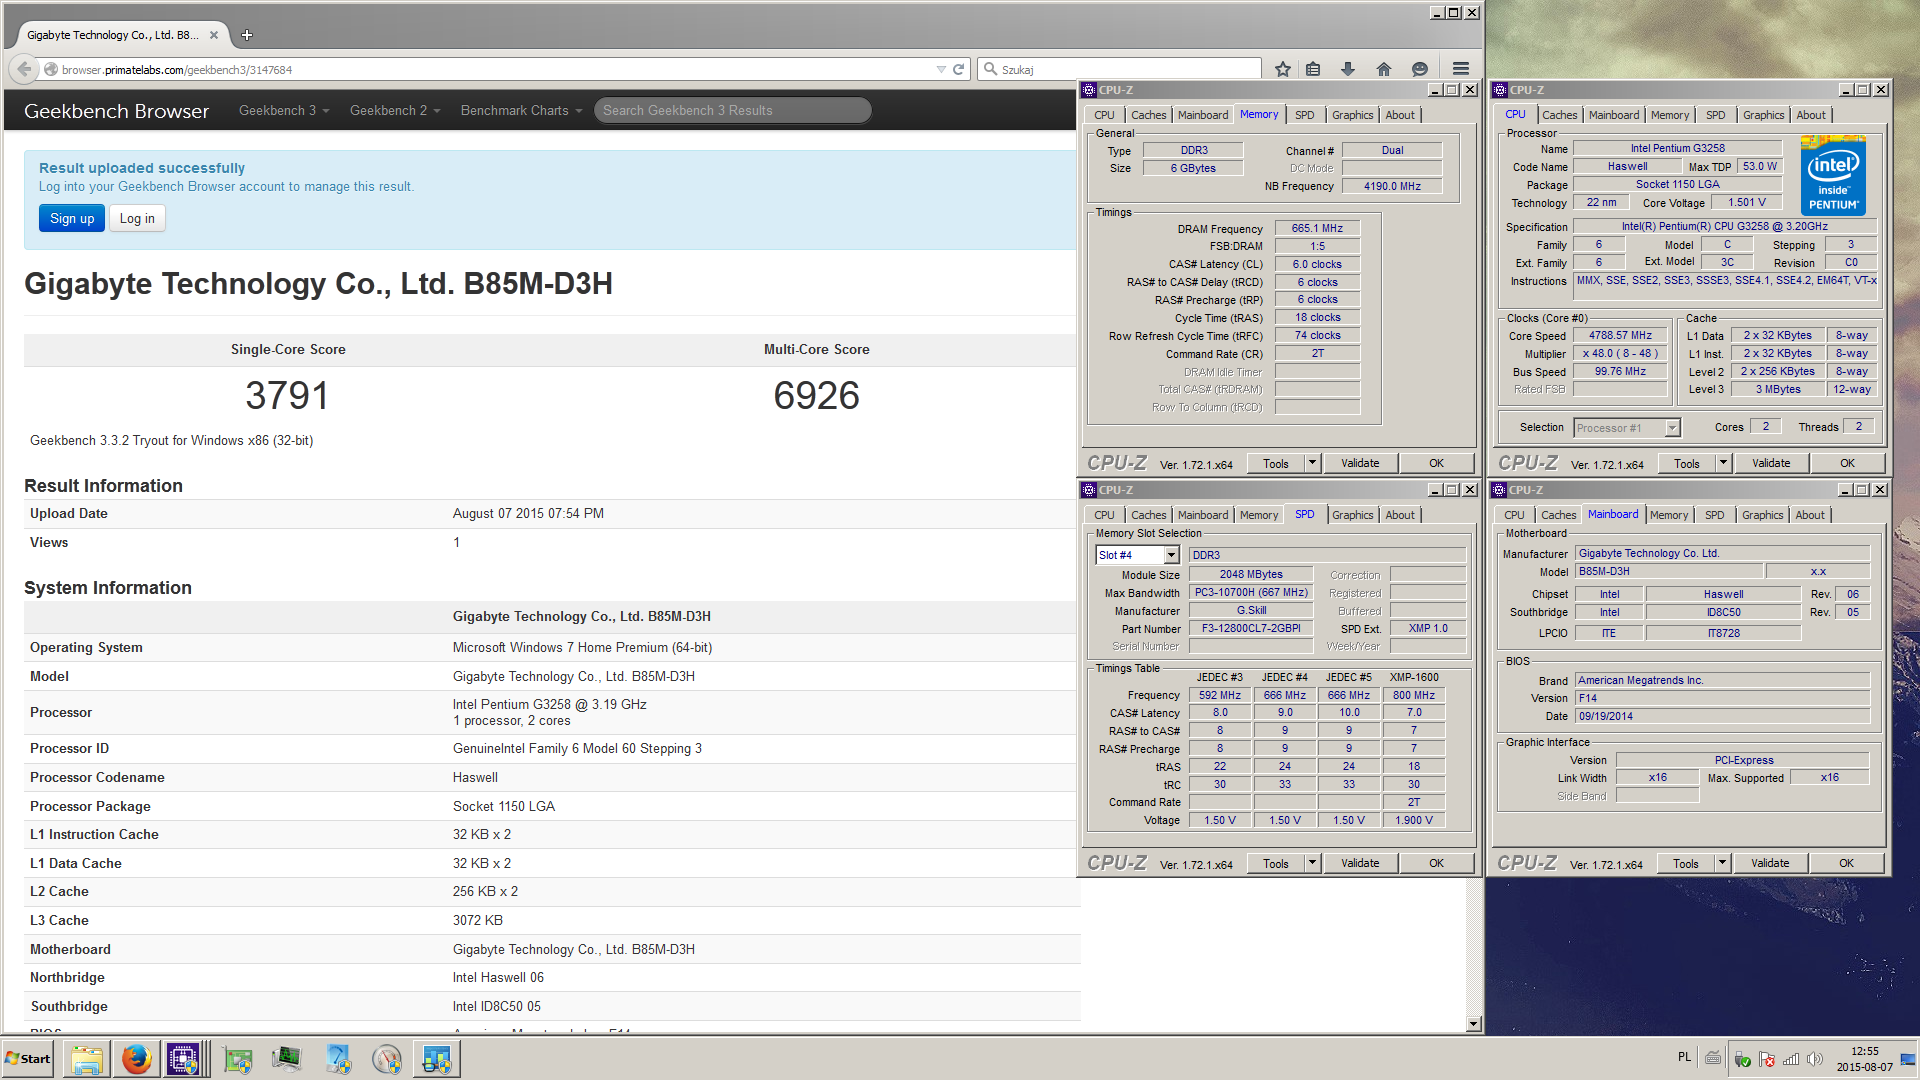Open network signal icon in system tray
The height and width of the screenshot is (1080, 1920).
pyautogui.click(x=1791, y=1059)
